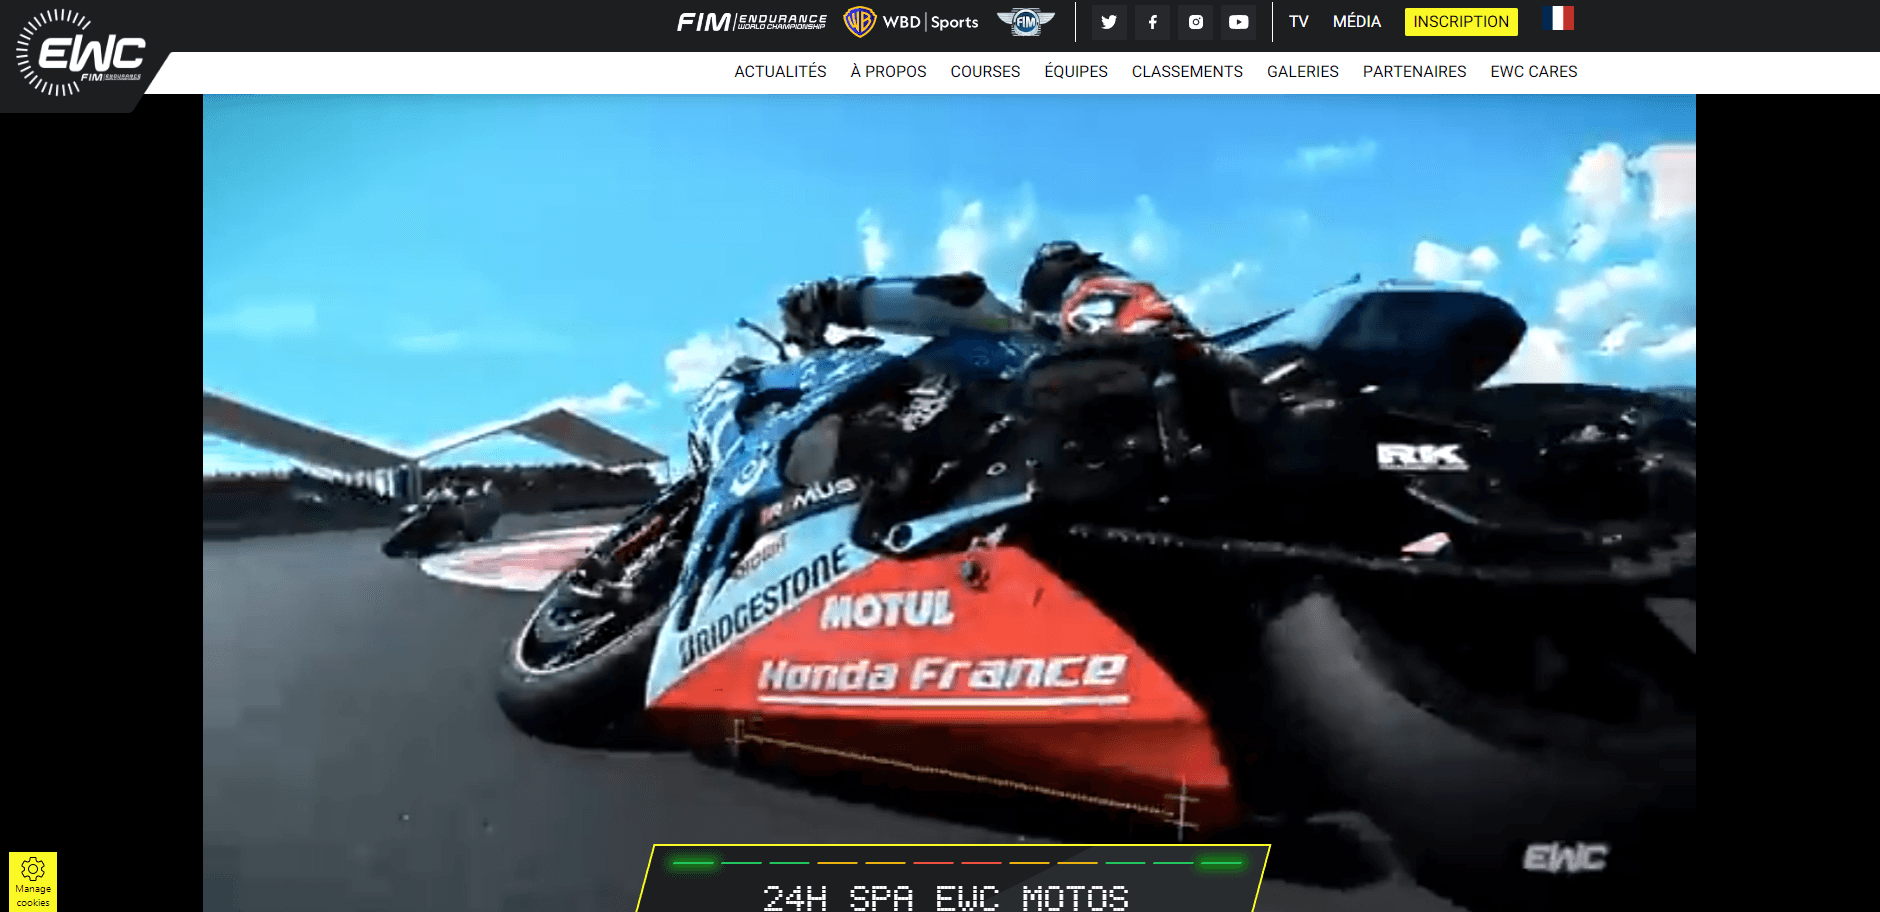Image resolution: width=1880 pixels, height=912 pixels.
Task: Switch language via the French flag
Action: (x=1558, y=18)
